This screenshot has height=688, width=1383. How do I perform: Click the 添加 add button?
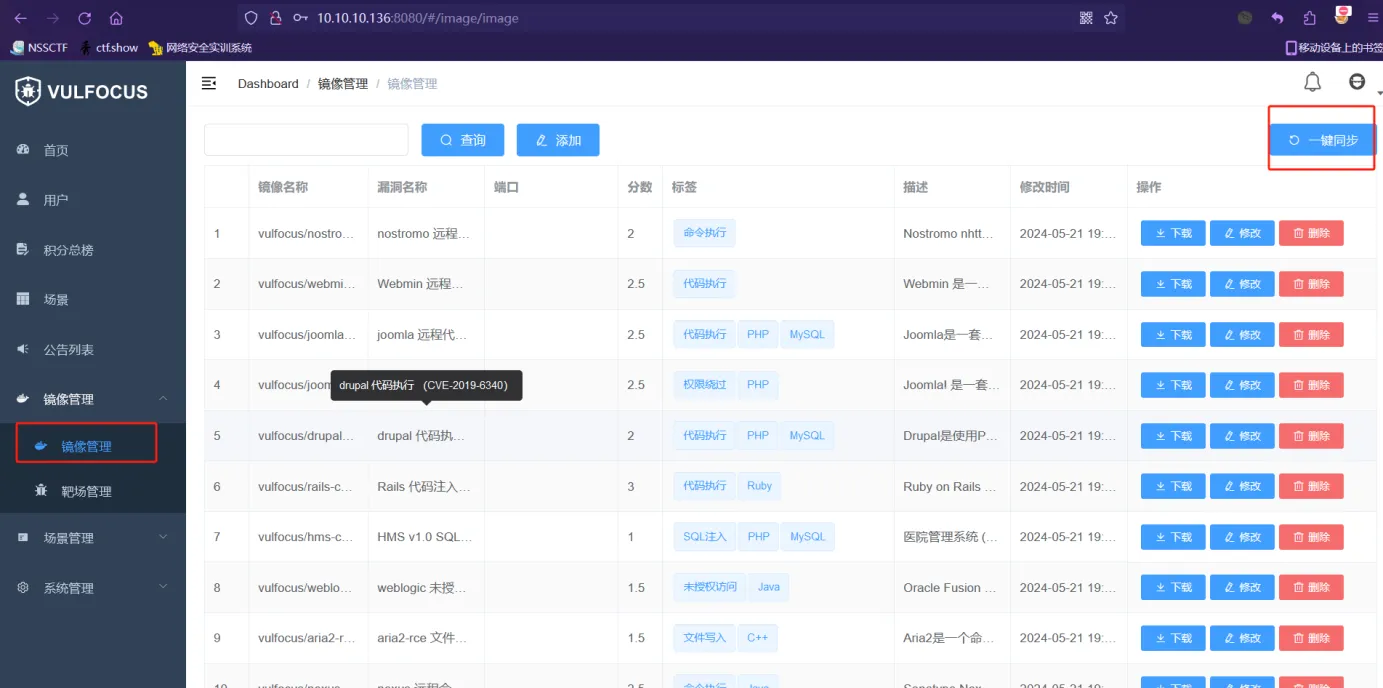558,140
